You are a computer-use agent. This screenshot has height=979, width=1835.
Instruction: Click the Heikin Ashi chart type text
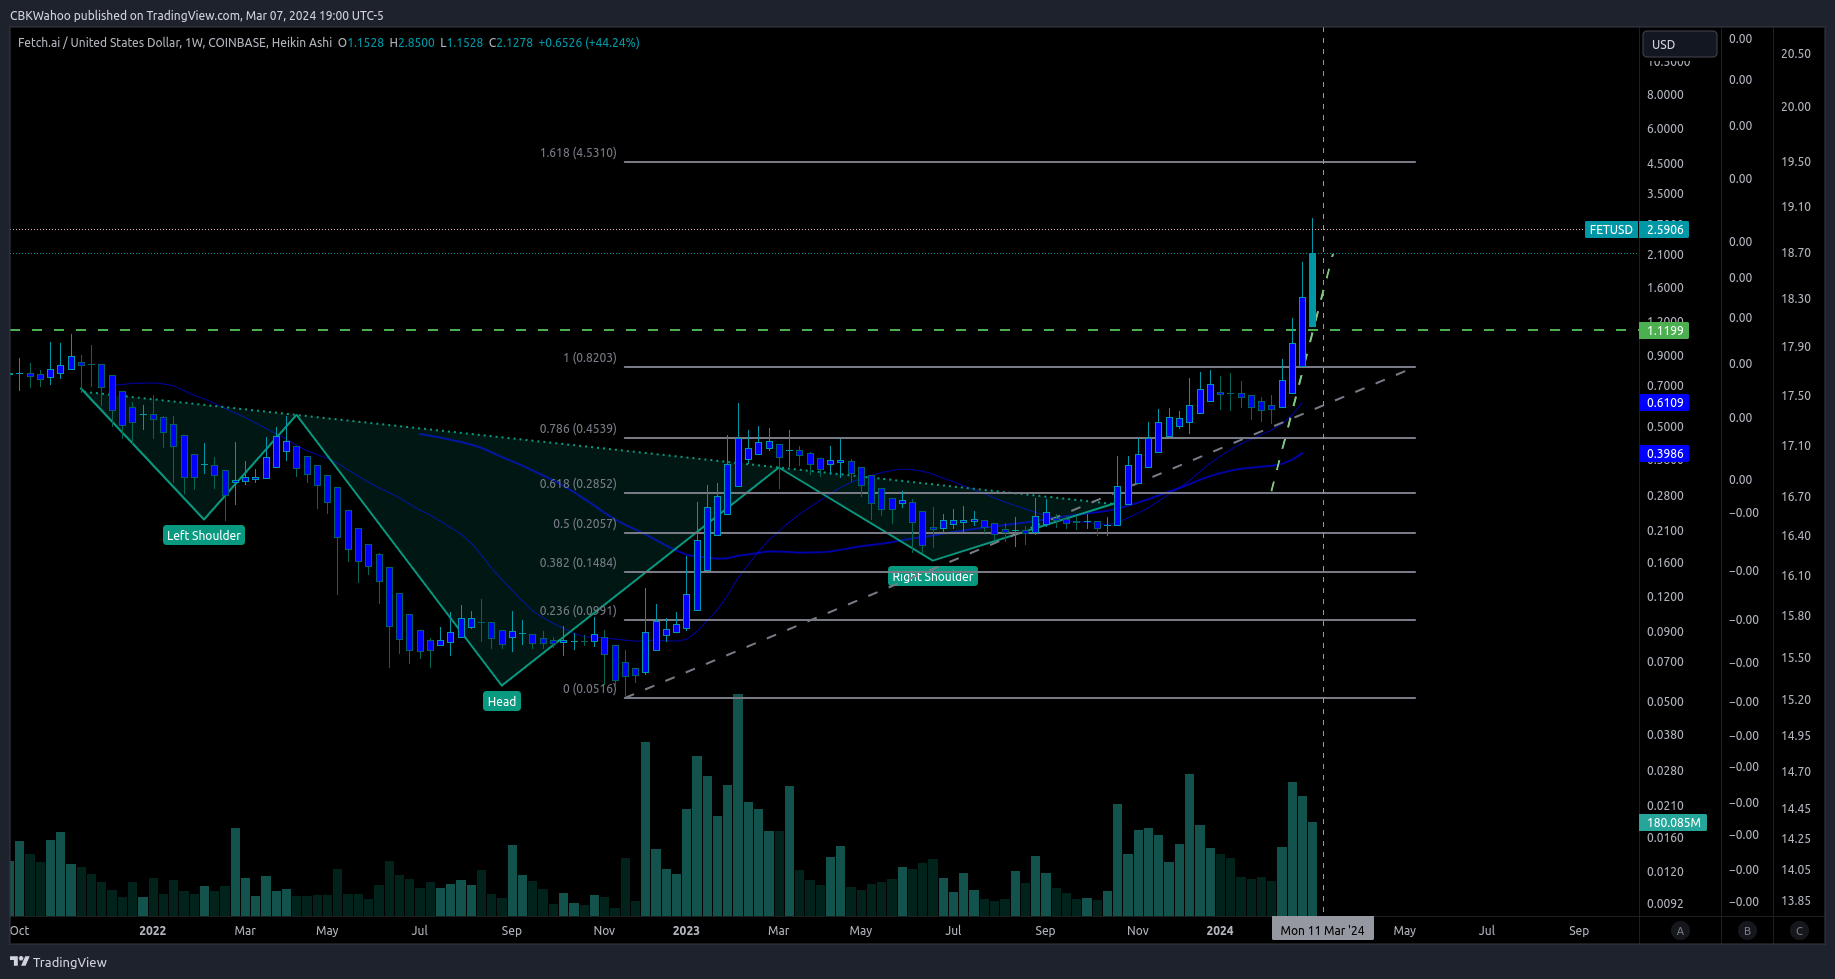pyautogui.click(x=301, y=43)
